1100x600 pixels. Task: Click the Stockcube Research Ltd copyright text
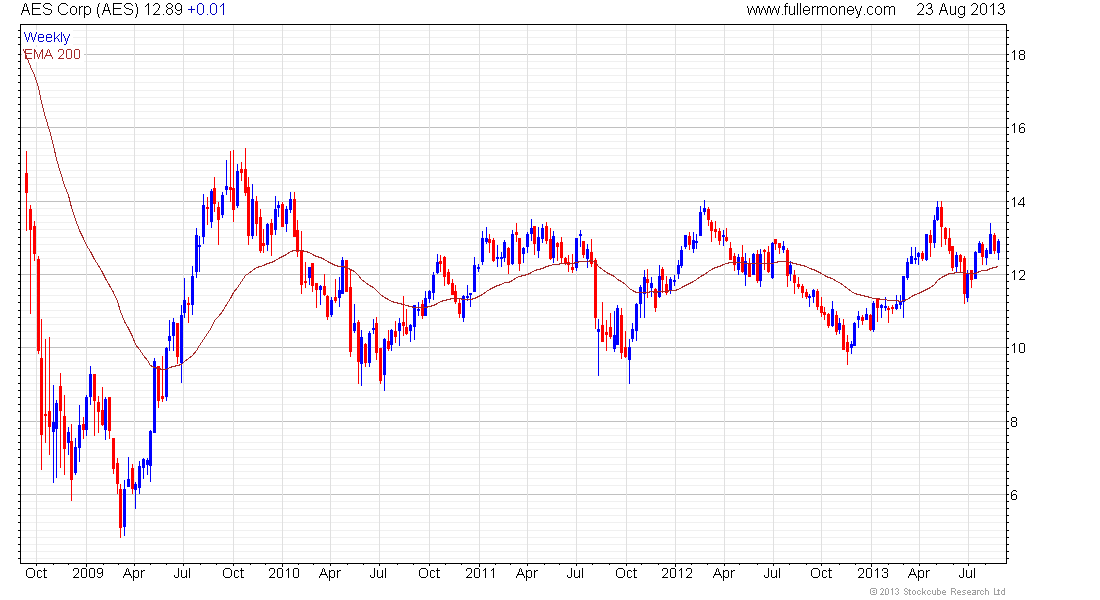[937, 592]
